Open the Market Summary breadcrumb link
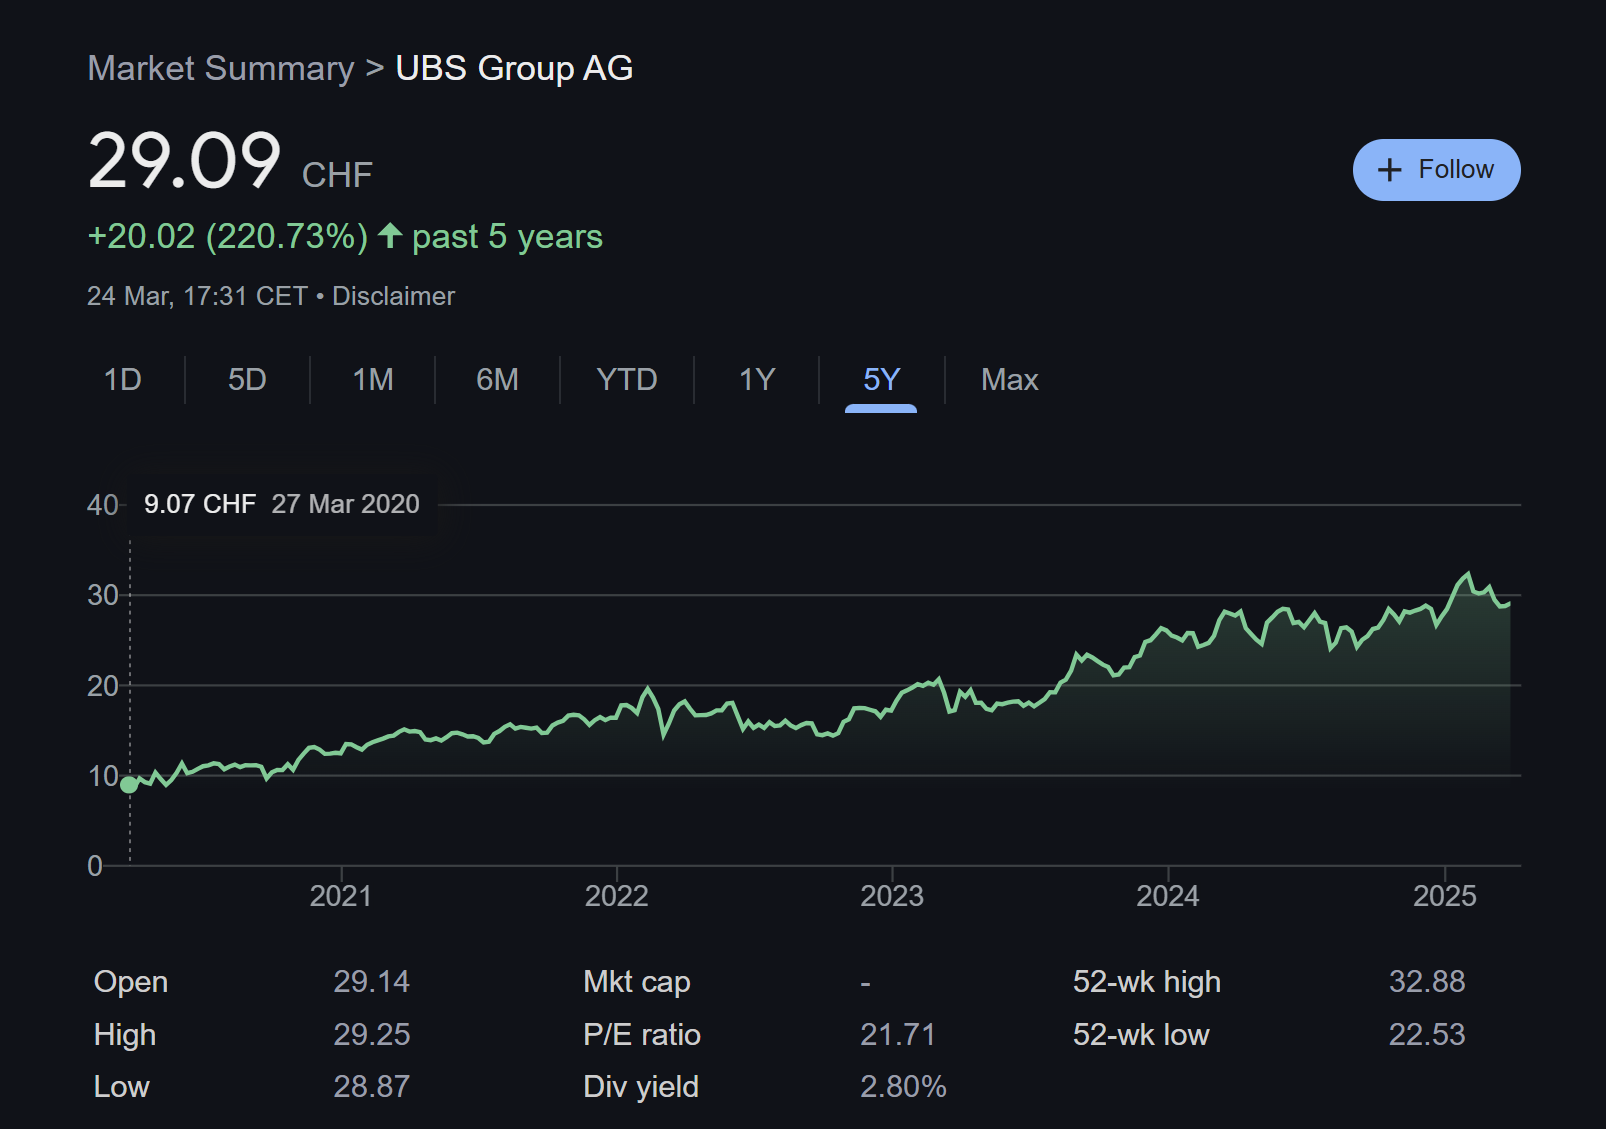Image resolution: width=1606 pixels, height=1129 pixels. [221, 68]
